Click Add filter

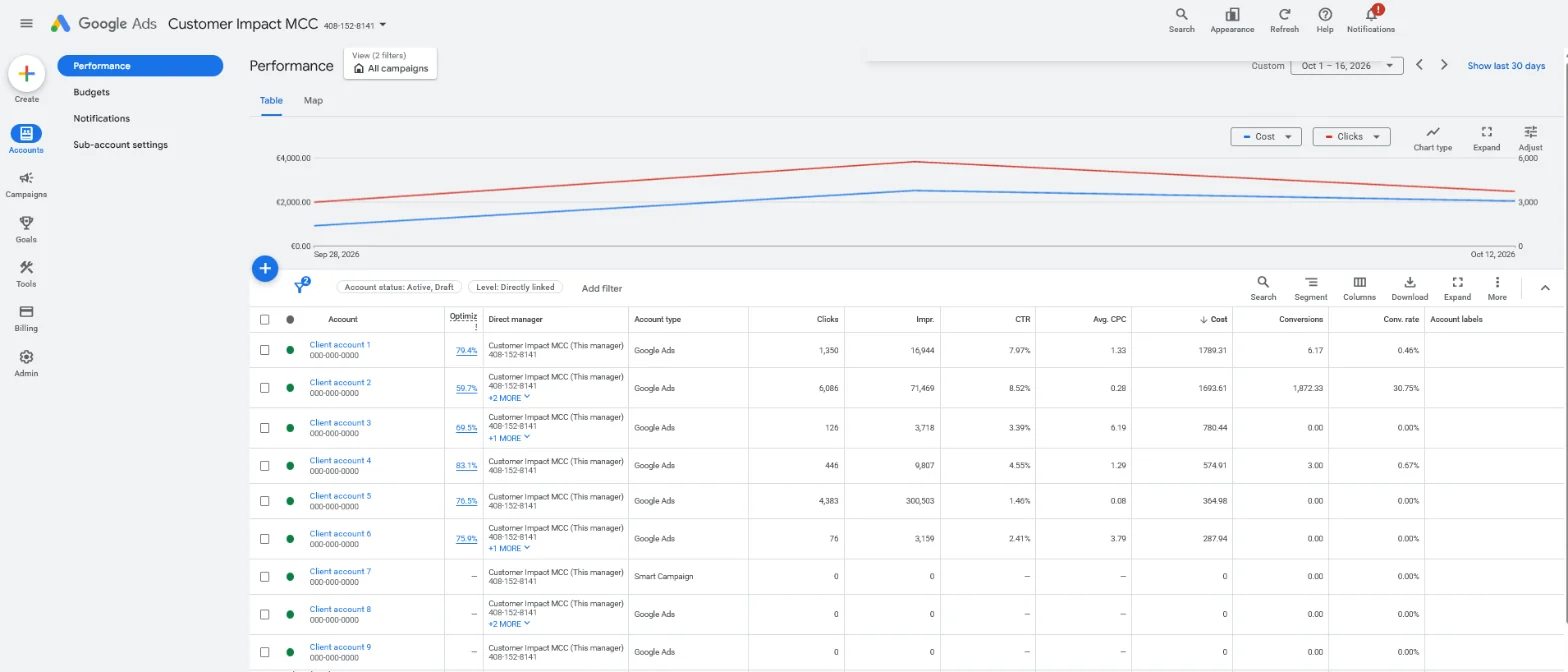602,288
